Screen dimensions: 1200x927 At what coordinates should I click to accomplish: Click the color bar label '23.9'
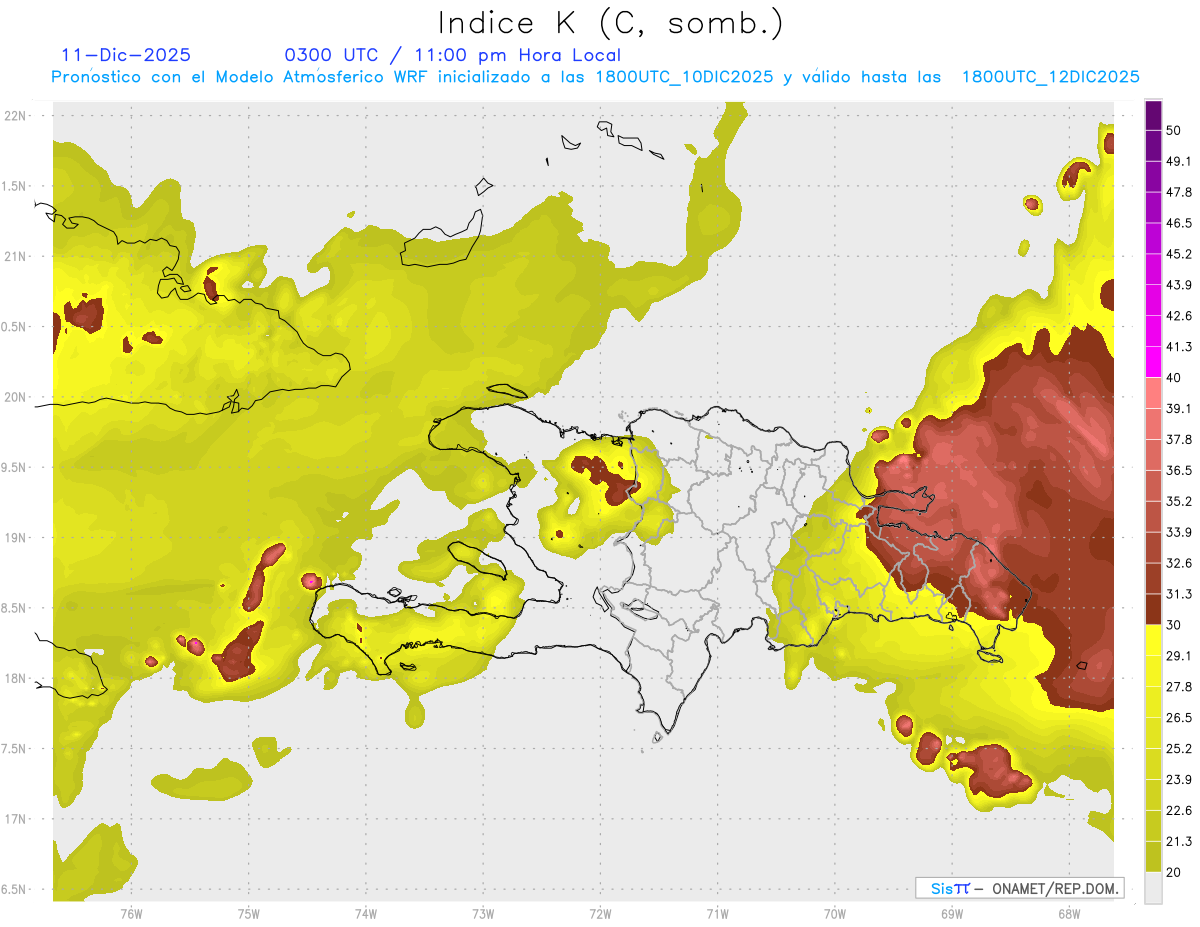[x=1179, y=779]
